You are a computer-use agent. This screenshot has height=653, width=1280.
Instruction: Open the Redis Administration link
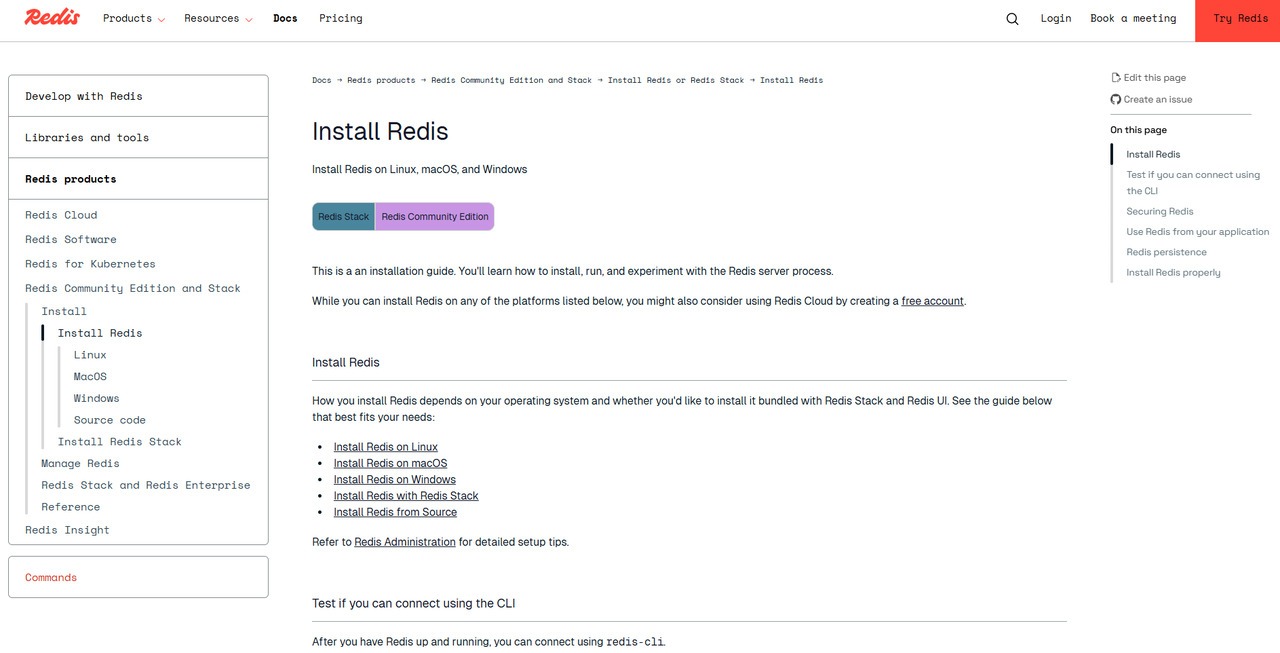click(405, 542)
